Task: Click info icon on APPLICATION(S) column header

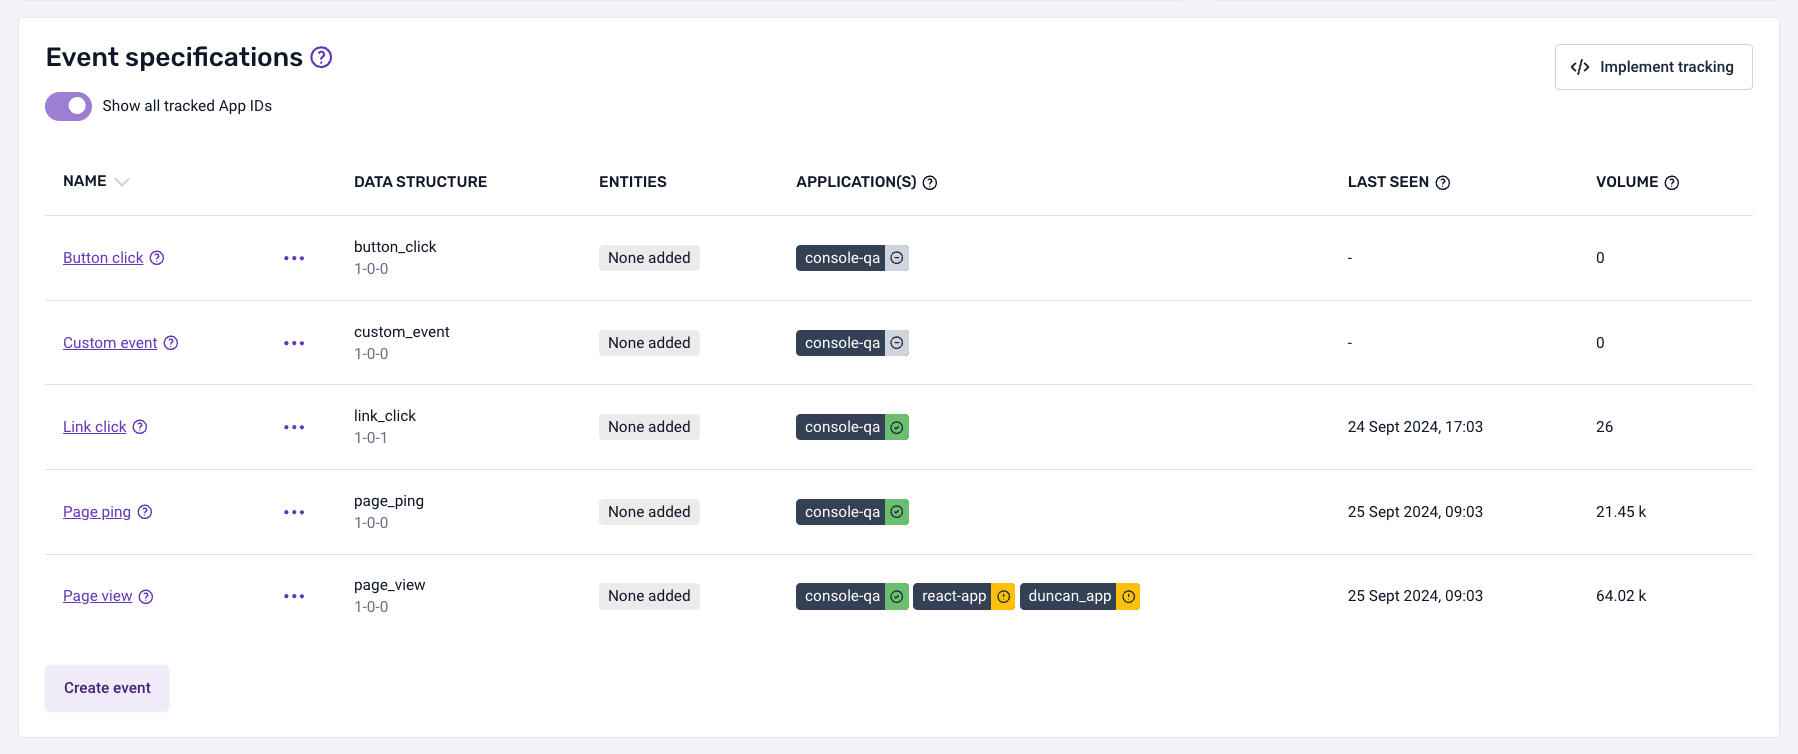Action: pos(930,183)
